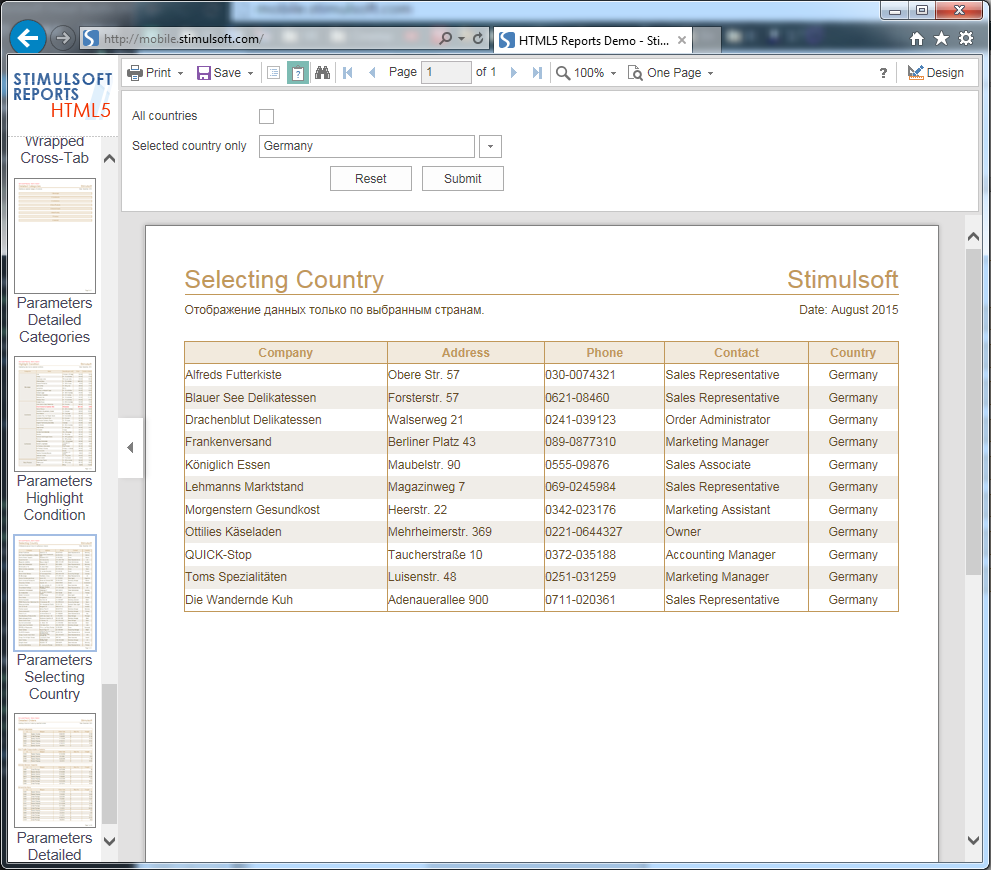Go to the previous page
This screenshot has width=991, height=870.
[x=372, y=73]
